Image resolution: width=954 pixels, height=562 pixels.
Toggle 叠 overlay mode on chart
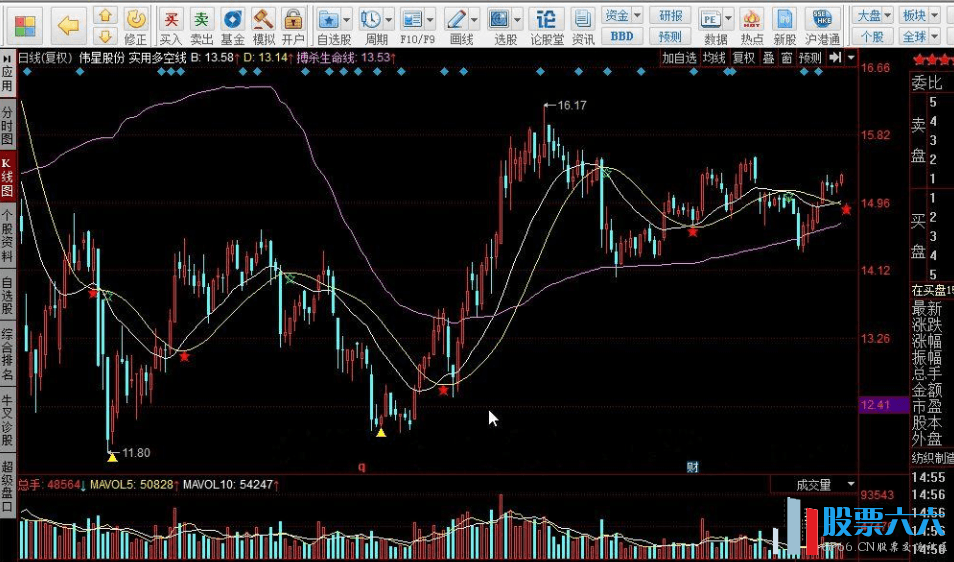click(x=768, y=58)
